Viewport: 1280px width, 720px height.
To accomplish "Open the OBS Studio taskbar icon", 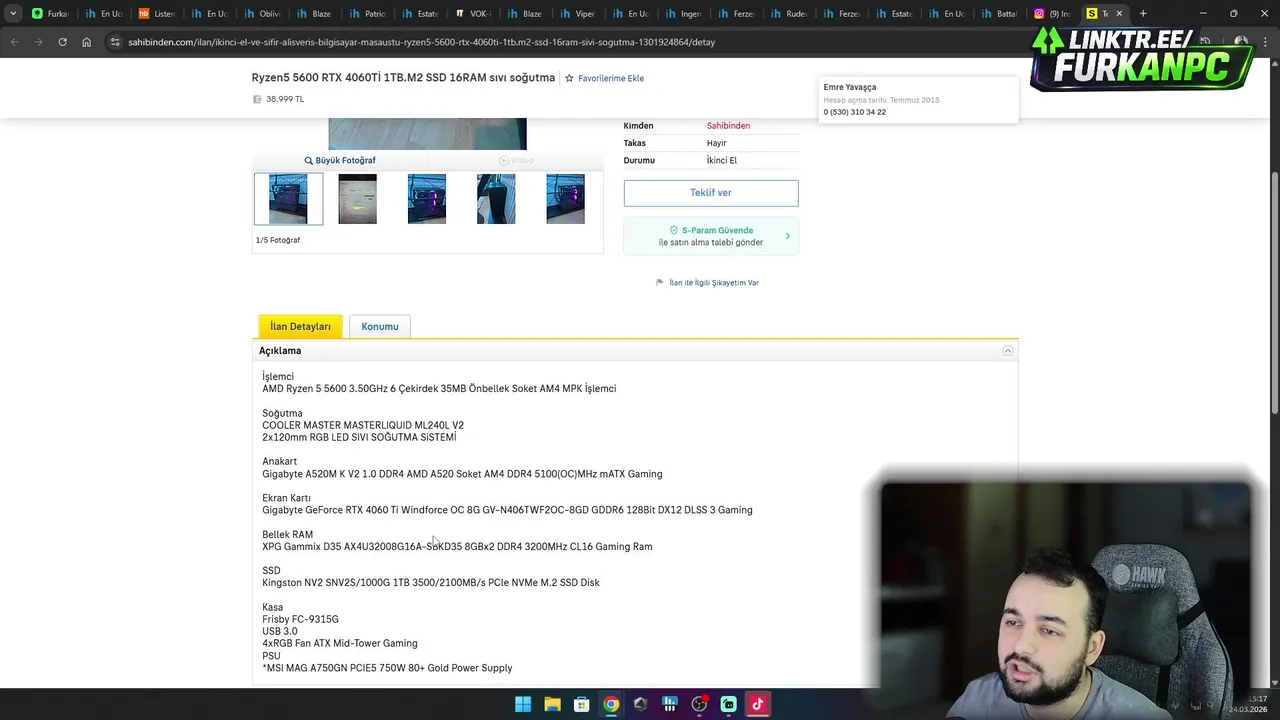I will pyautogui.click(x=699, y=704).
